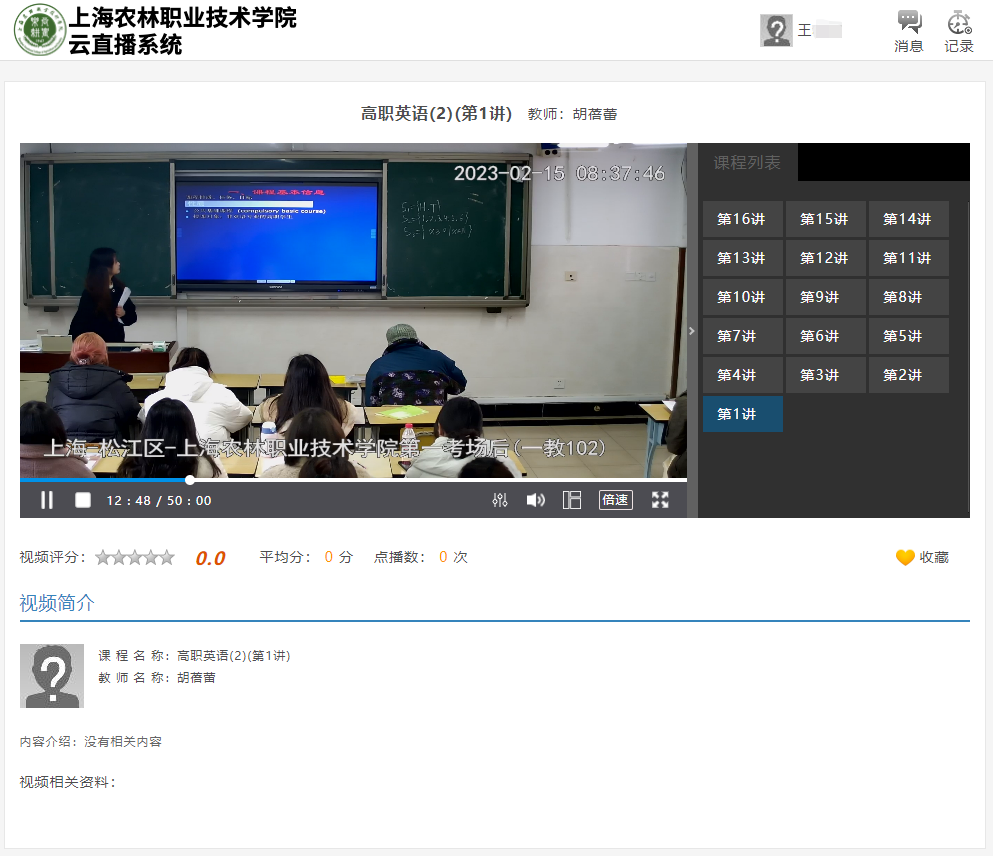Open the 倍速 playback speed menu
Image resolution: width=993 pixels, height=856 pixels.
tap(616, 500)
